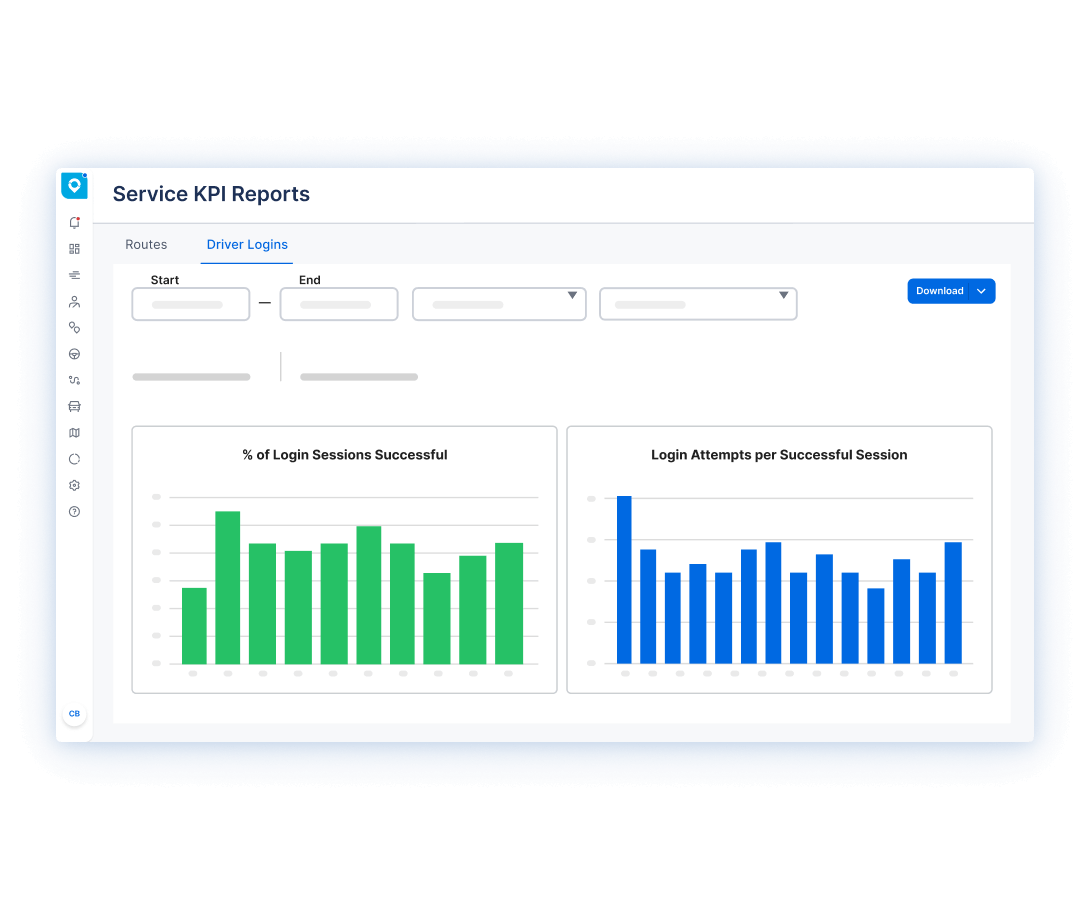Open the Download button's chevron options
1088x908 pixels.
[982, 291]
